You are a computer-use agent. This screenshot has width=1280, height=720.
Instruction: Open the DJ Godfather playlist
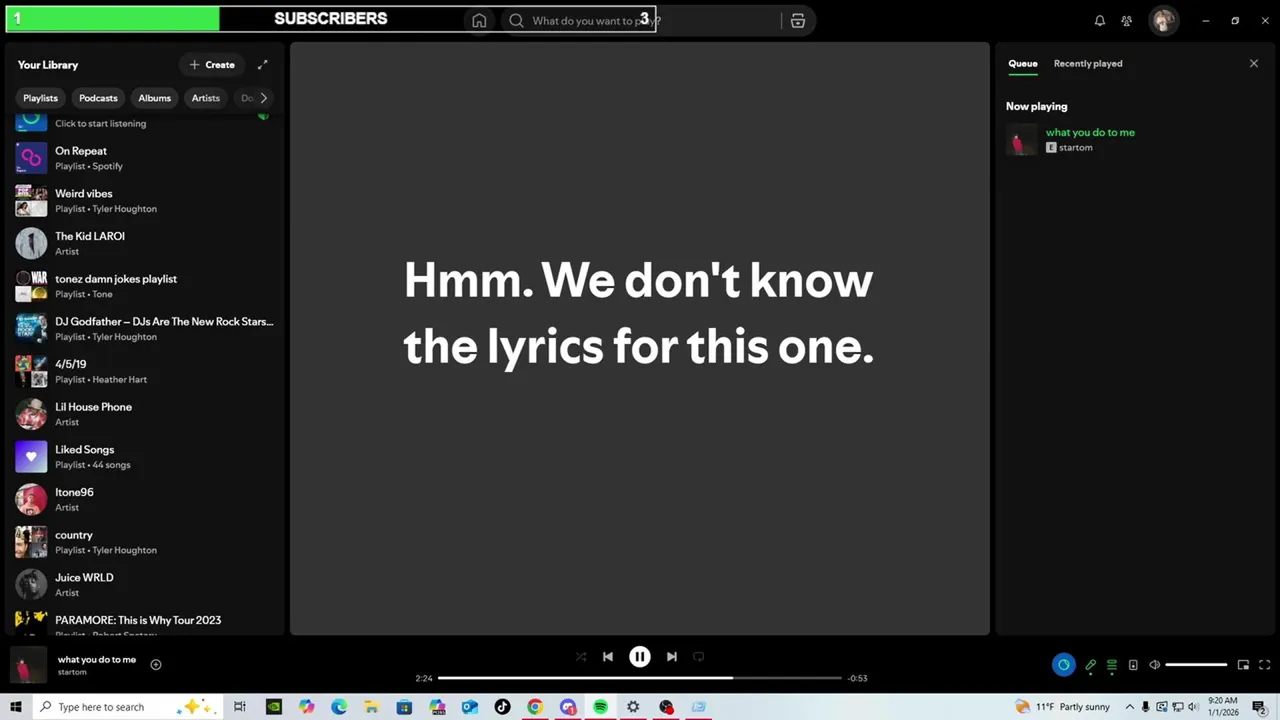145,329
